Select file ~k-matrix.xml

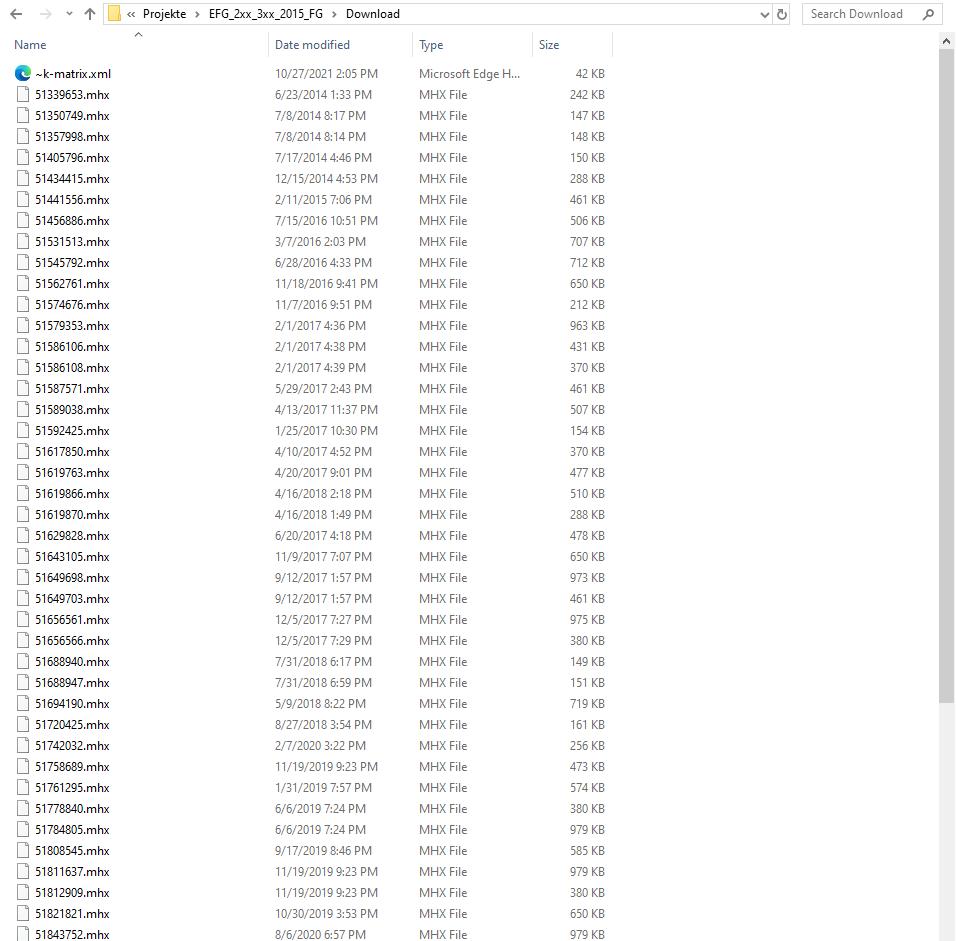[73, 74]
